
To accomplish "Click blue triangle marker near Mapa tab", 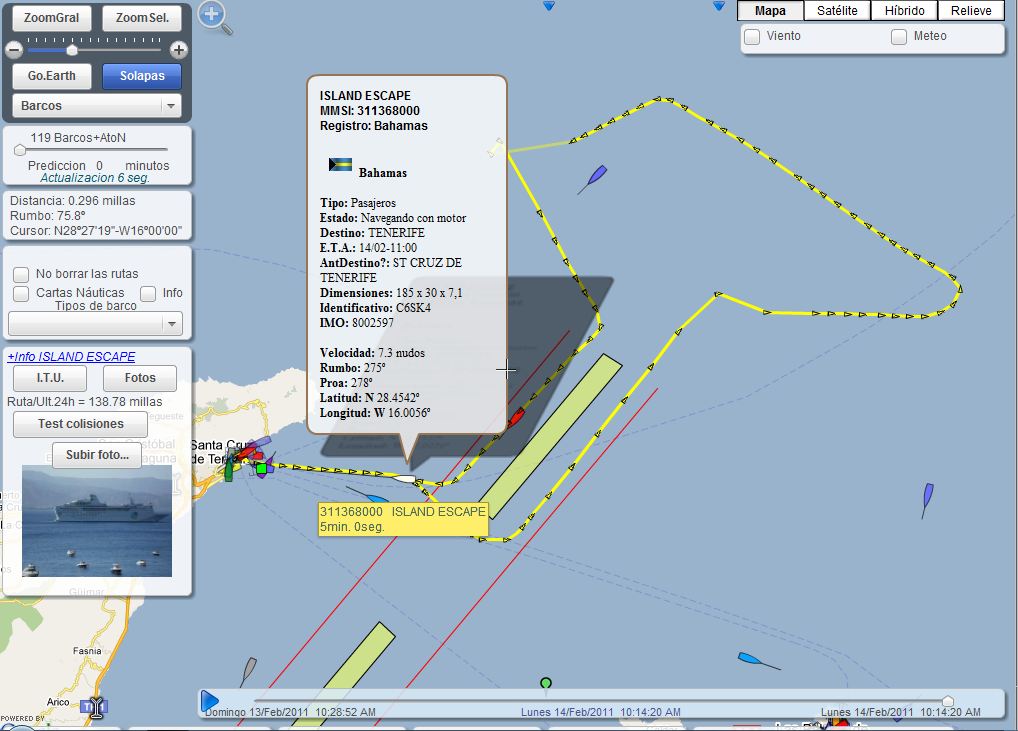I will click(x=719, y=6).
